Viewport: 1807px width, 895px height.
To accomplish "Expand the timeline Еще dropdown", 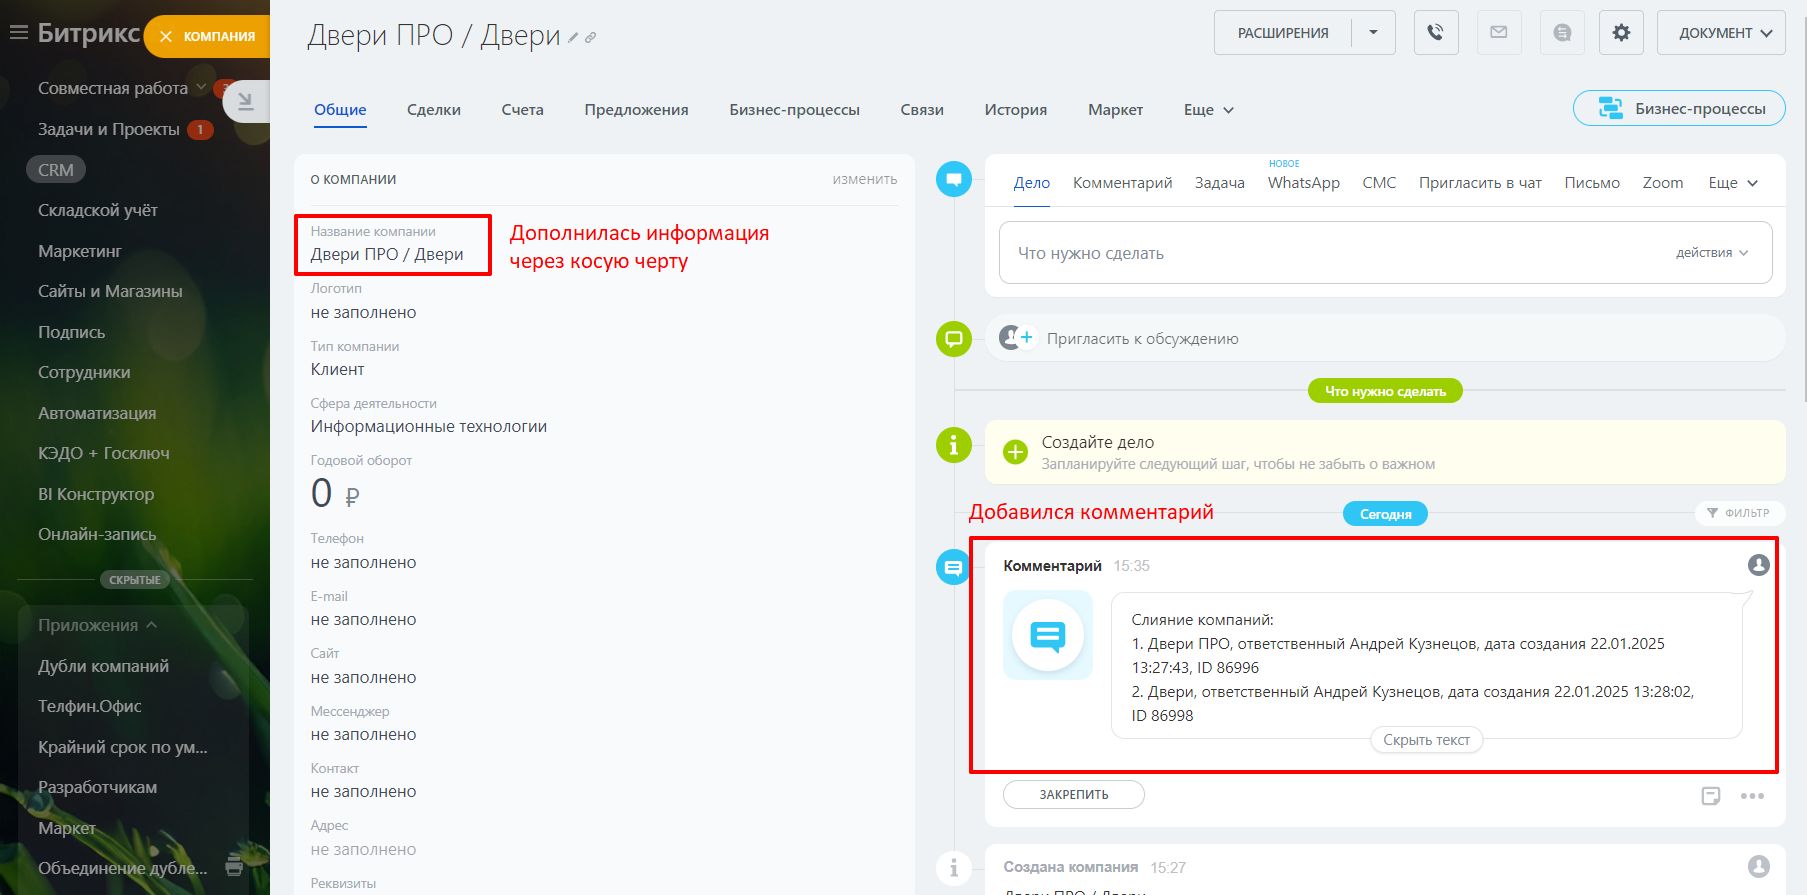I will point(1733,183).
